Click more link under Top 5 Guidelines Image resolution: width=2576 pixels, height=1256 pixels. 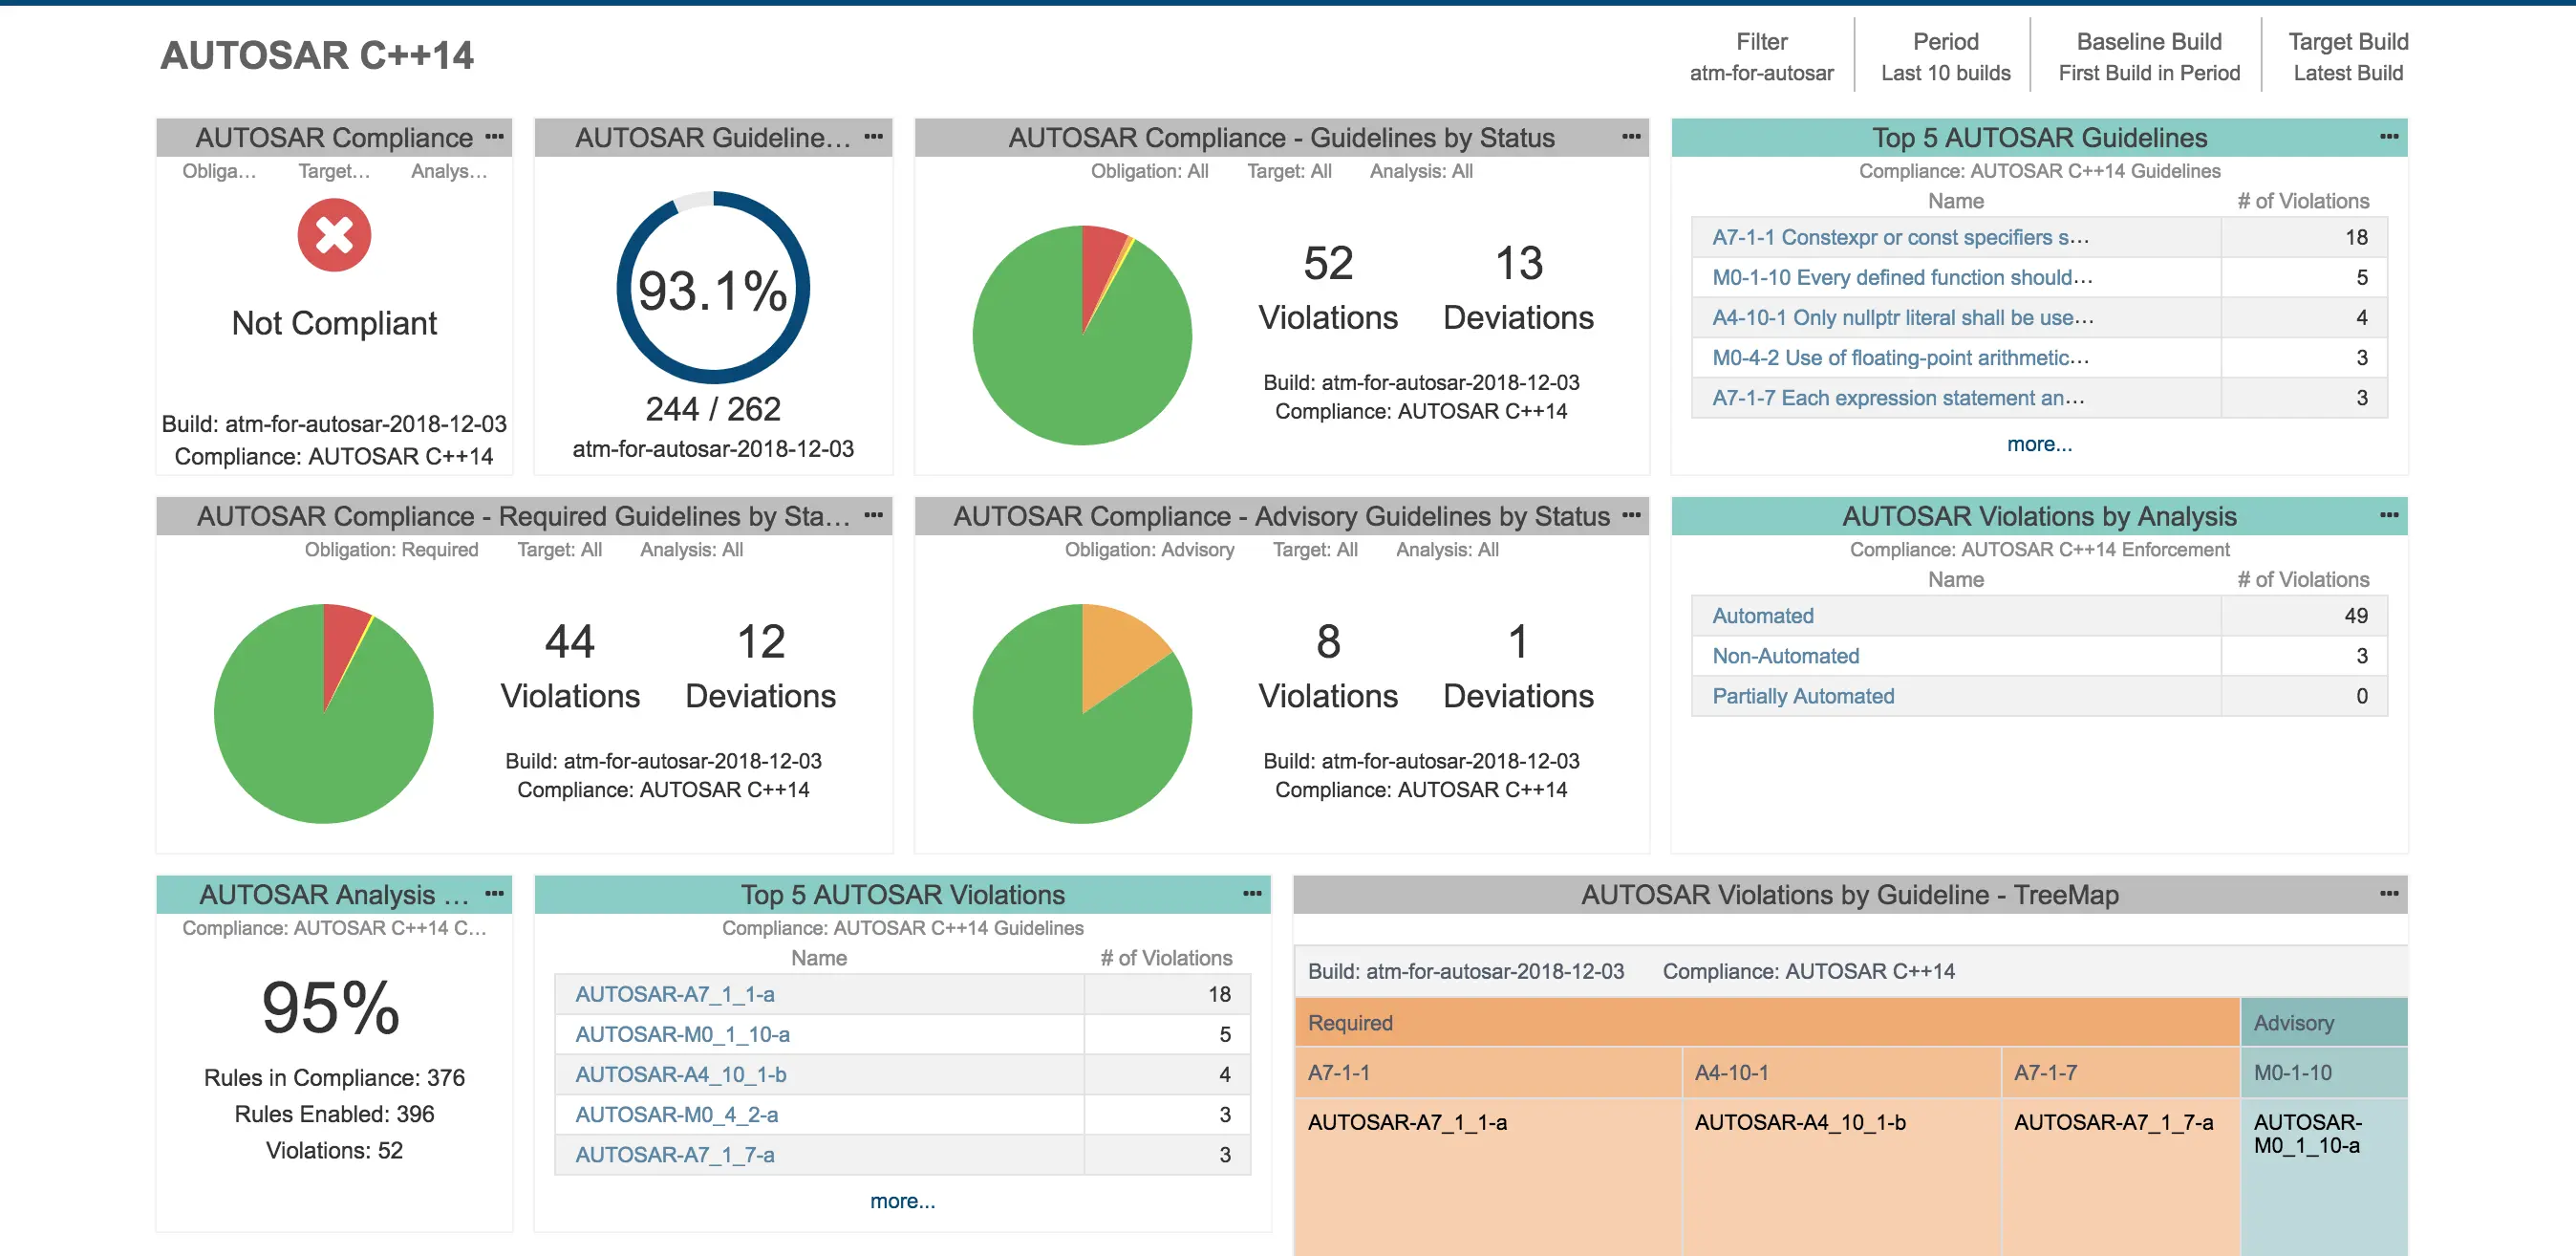click(2039, 444)
